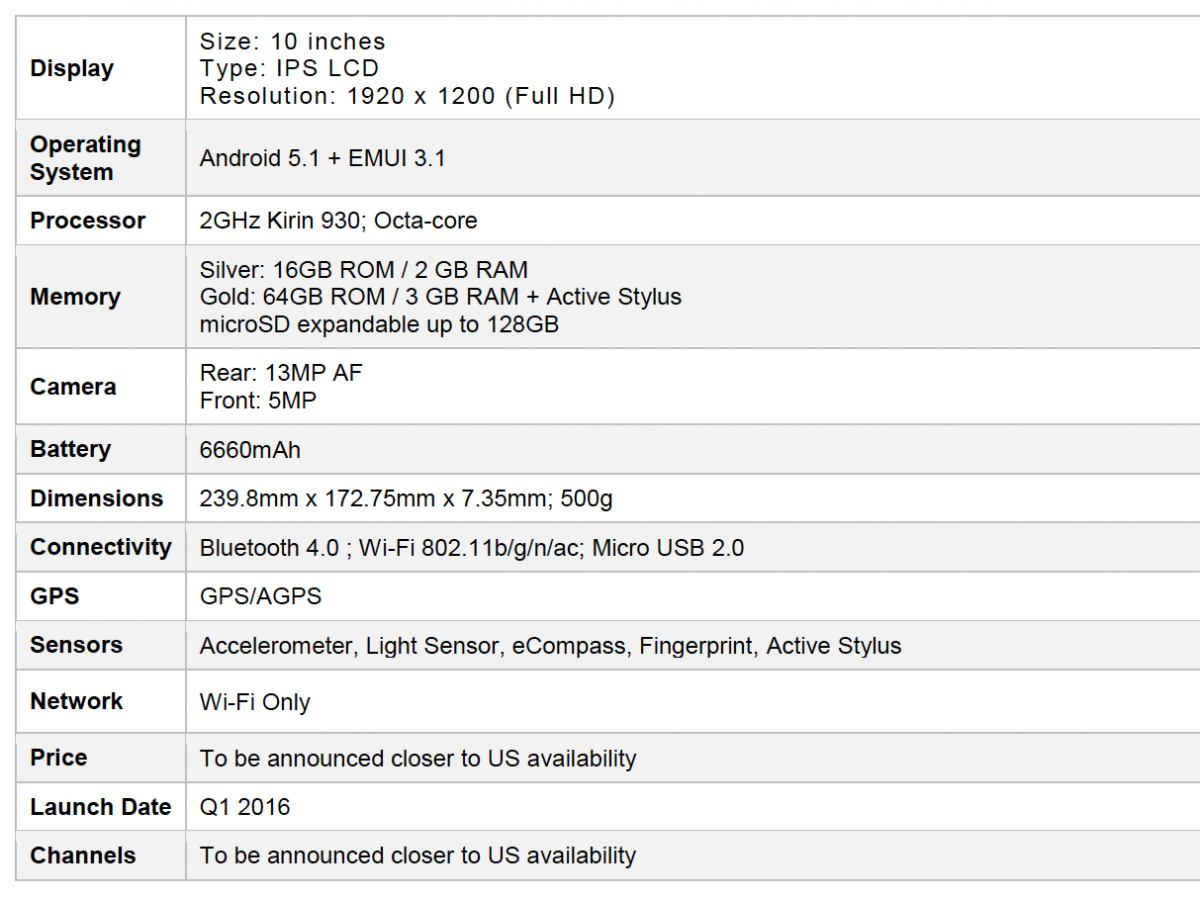Screen dimensions: 1200x900
Task: Select the microSD expandable up to 128GB line
Action: (x=379, y=325)
